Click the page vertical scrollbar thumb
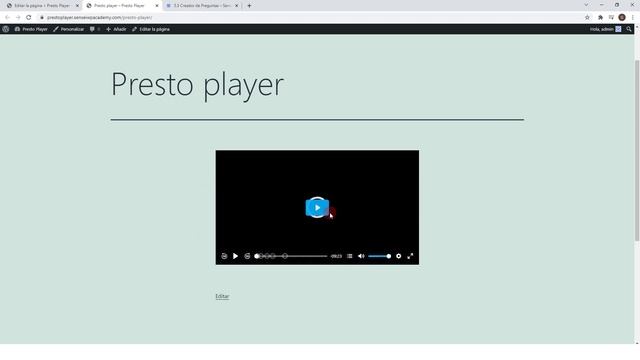 pyautogui.click(x=637, y=150)
